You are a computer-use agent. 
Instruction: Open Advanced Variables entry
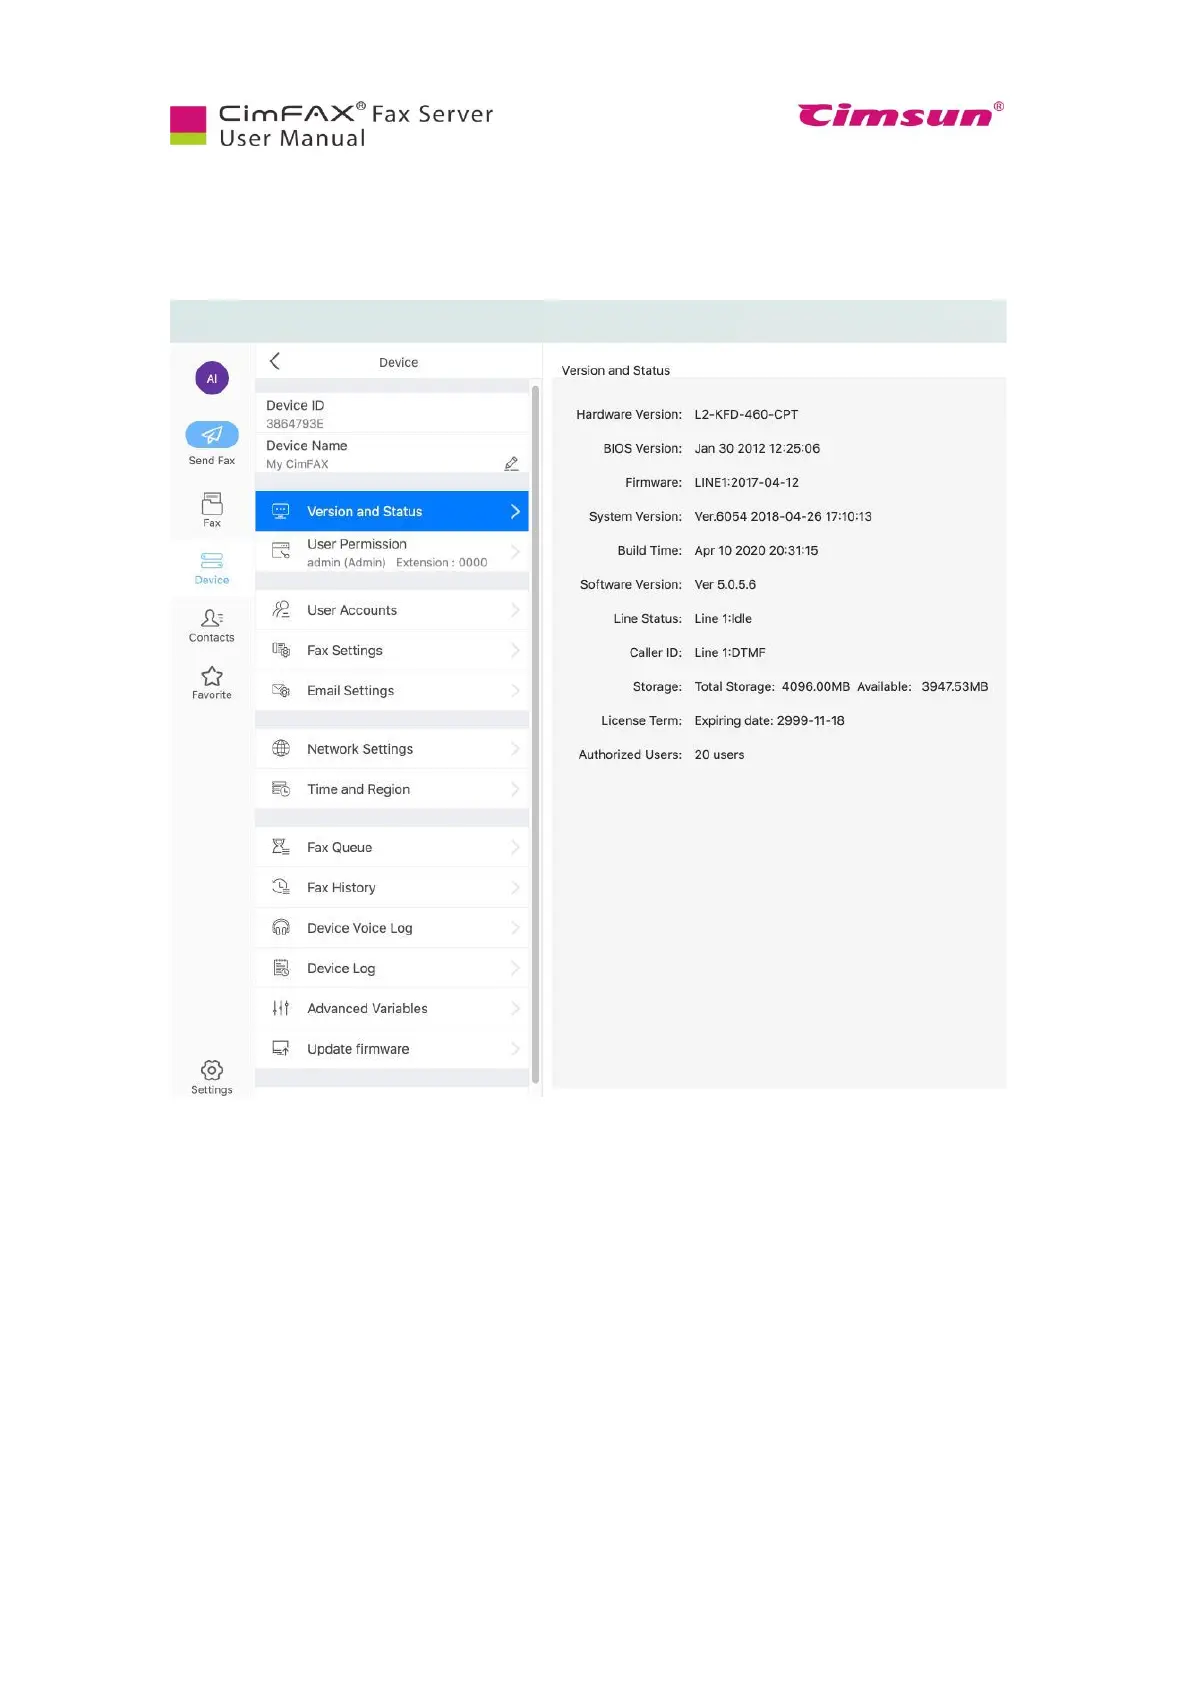click(x=392, y=1008)
